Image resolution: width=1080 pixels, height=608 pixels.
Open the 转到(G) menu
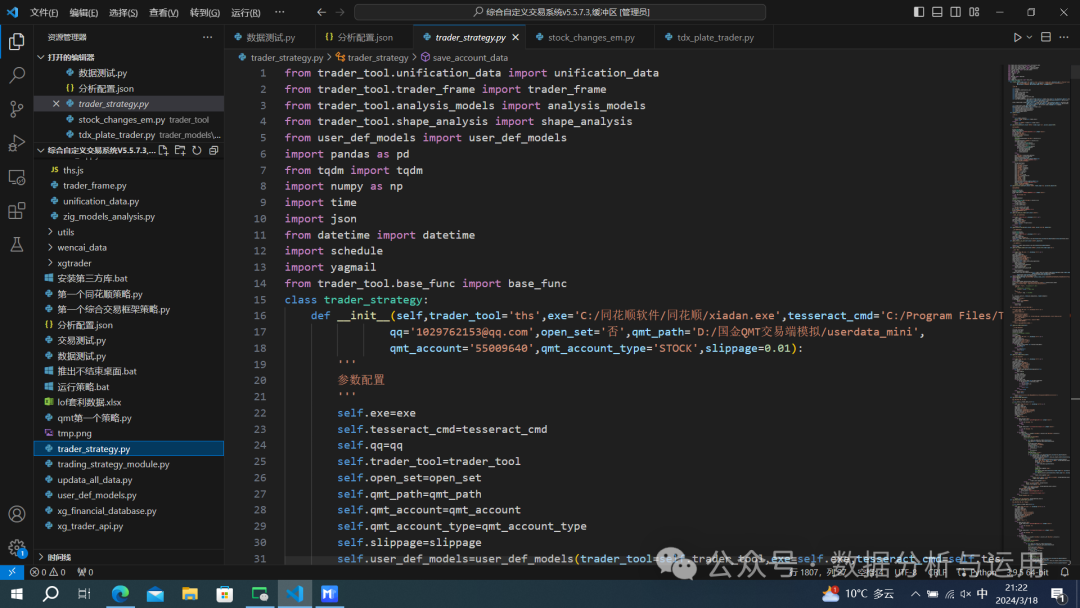pyautogui.click(x=205, y=12)
